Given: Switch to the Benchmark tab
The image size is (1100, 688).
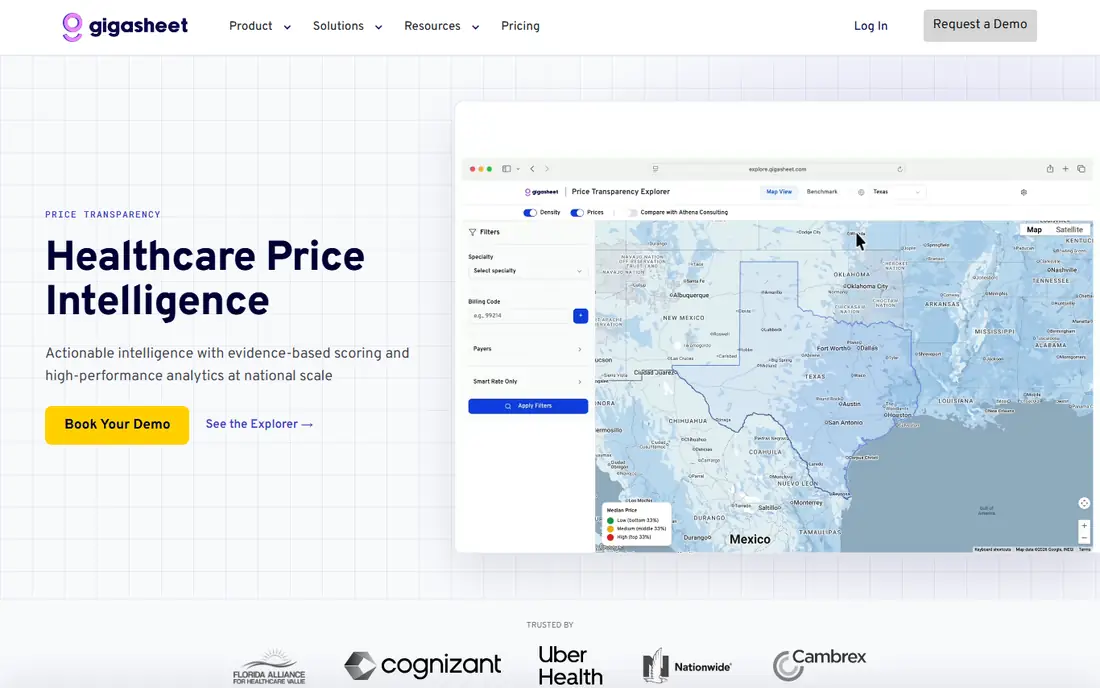Looking at the screenshot, I should tap(821, 191).
